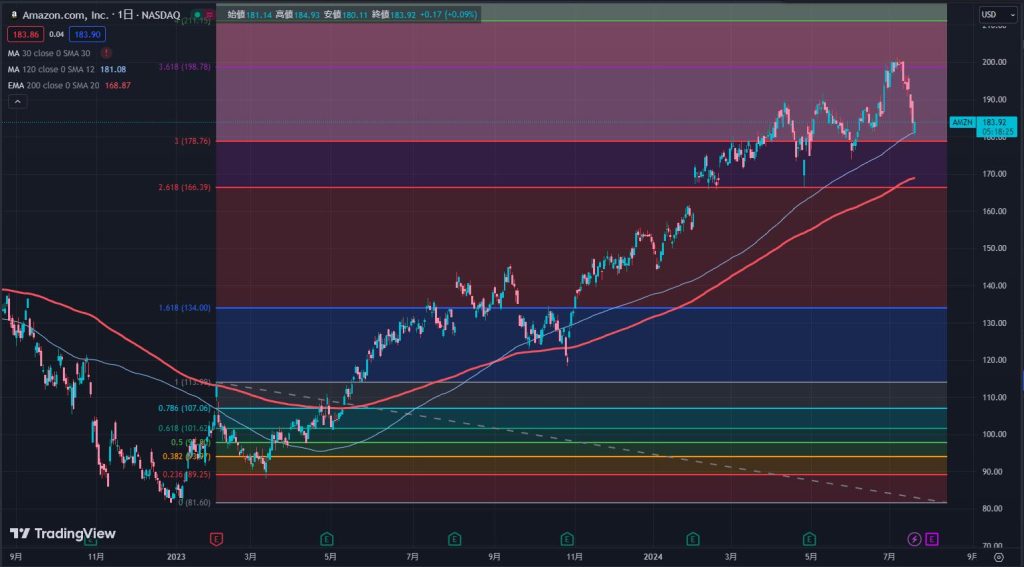This screenshot has width=1024, height=567.
Task: Select the 0 (81.60) Fibonacci level label
Action: tap(195, 502)
